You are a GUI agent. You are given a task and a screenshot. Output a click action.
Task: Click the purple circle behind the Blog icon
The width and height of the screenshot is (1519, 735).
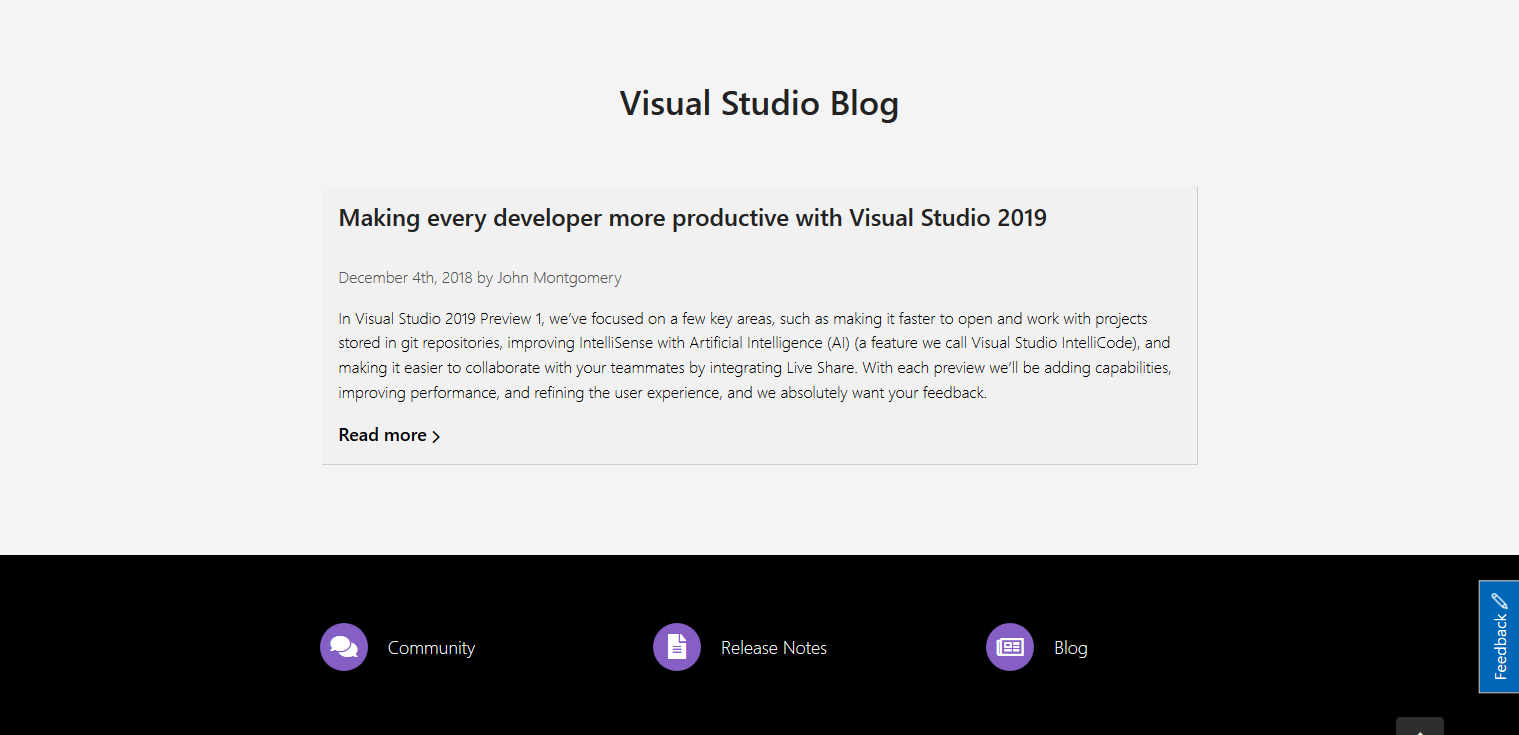tap(1009, 647)
